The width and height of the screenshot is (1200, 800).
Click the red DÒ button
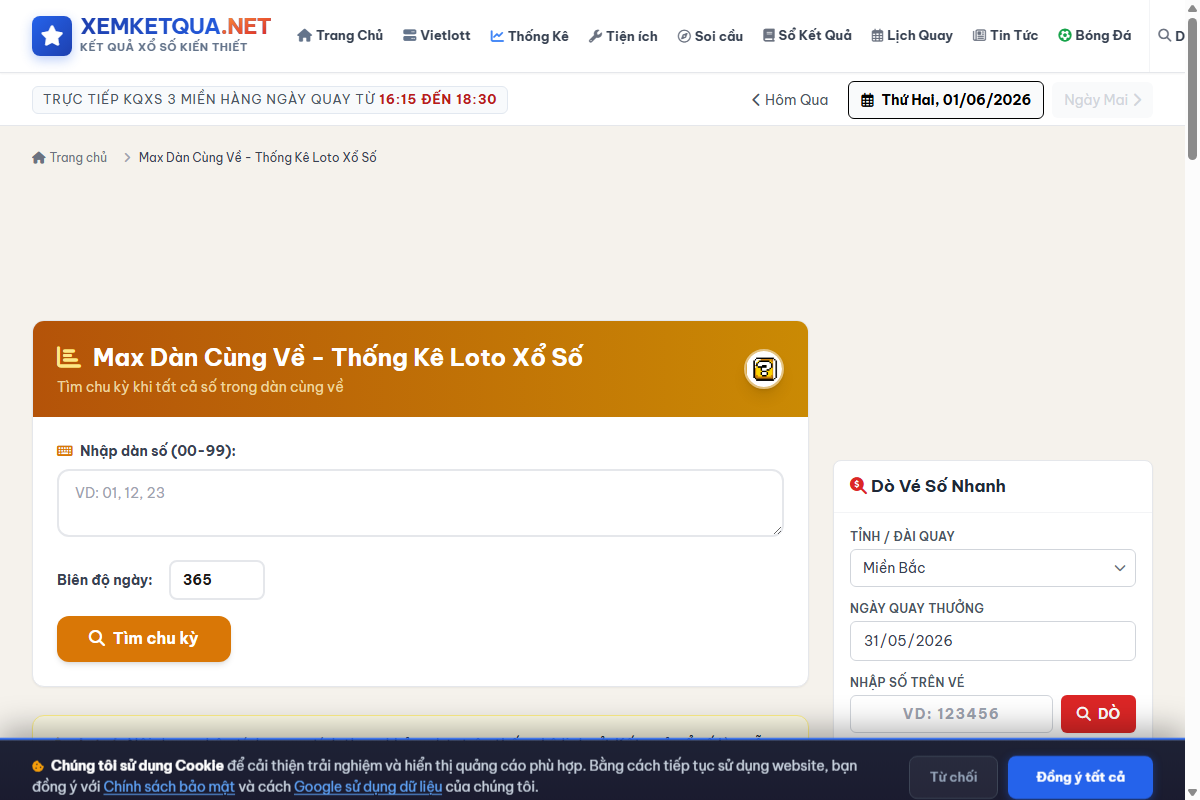click(x=1098, y=714)
